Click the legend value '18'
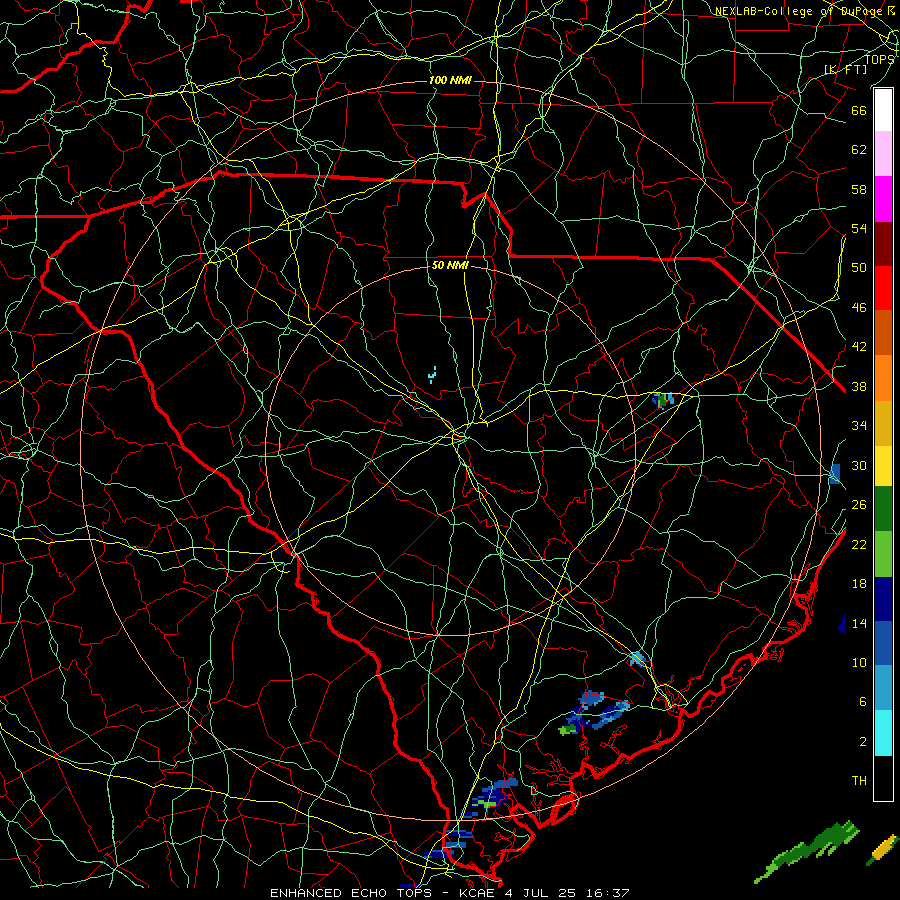The width and height of the screenshot is (900, 900). 859,584
